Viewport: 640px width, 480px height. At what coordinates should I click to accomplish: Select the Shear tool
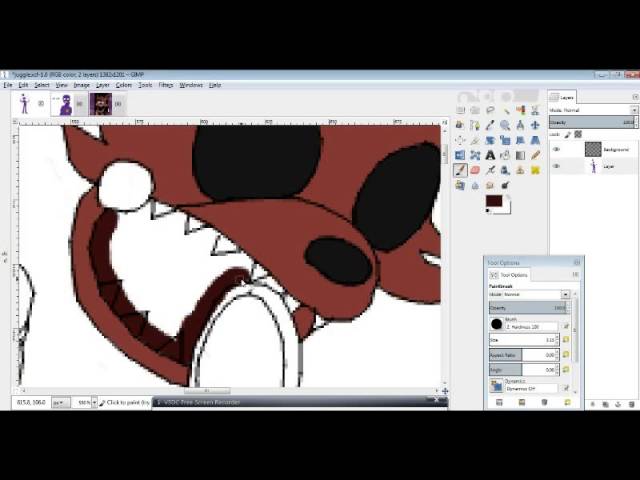(x=520, y=140)
